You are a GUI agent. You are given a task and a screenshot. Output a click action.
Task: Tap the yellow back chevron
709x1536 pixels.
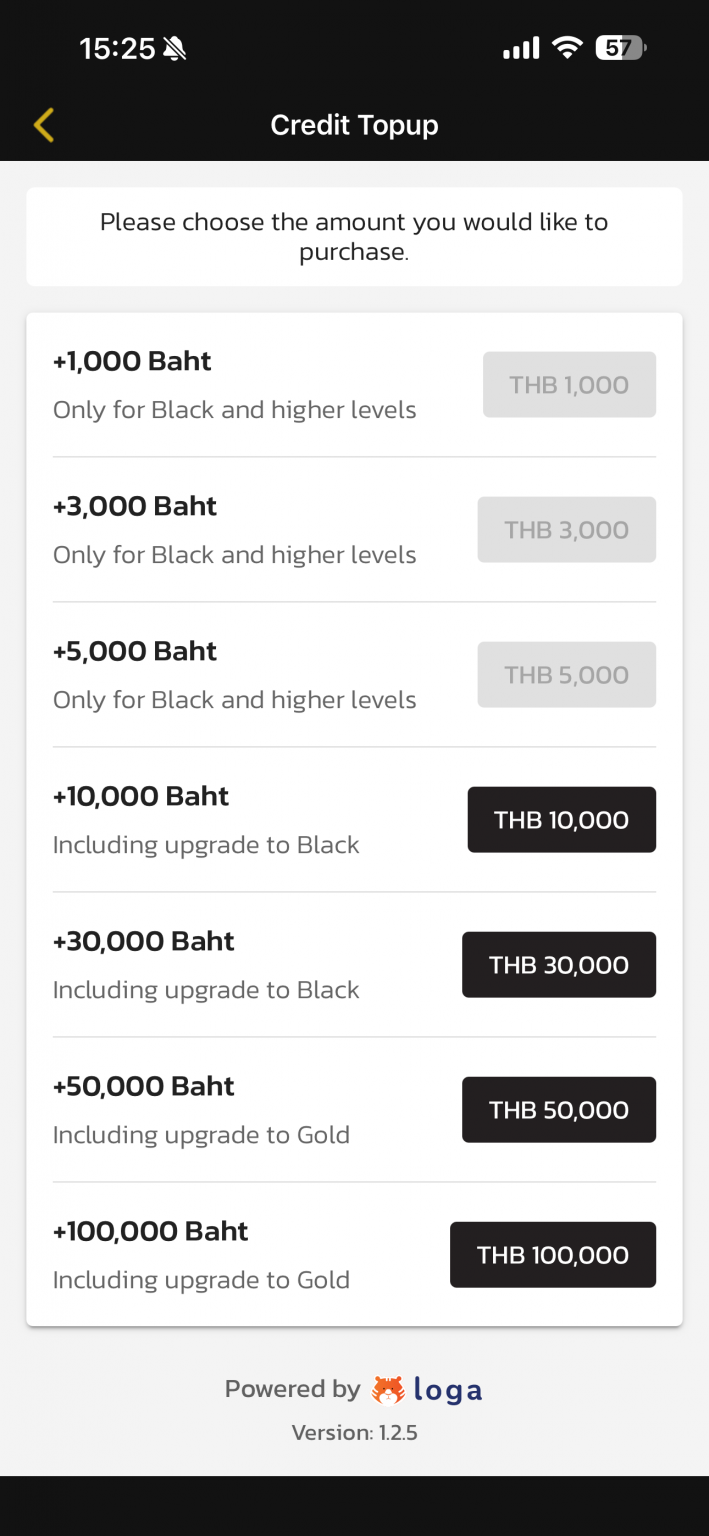click(x=43, y=124)
